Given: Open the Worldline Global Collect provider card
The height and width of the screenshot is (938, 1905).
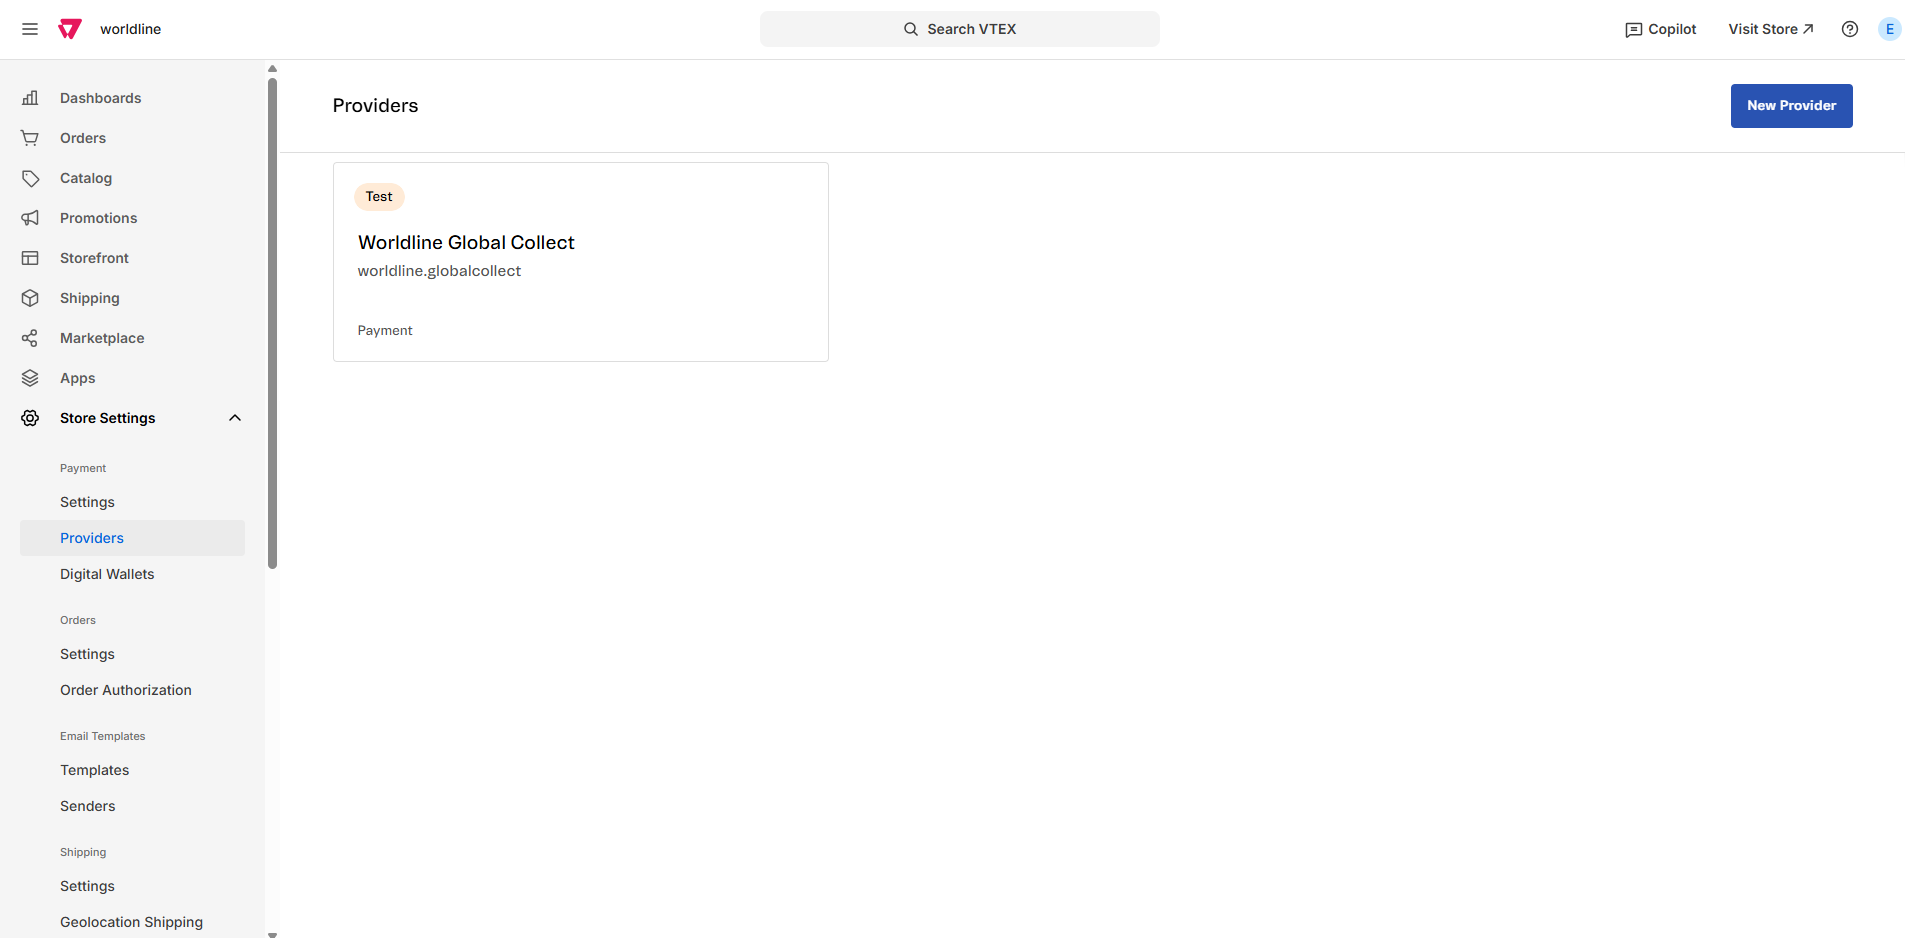Looking at the screenshot, I should 580,261.
